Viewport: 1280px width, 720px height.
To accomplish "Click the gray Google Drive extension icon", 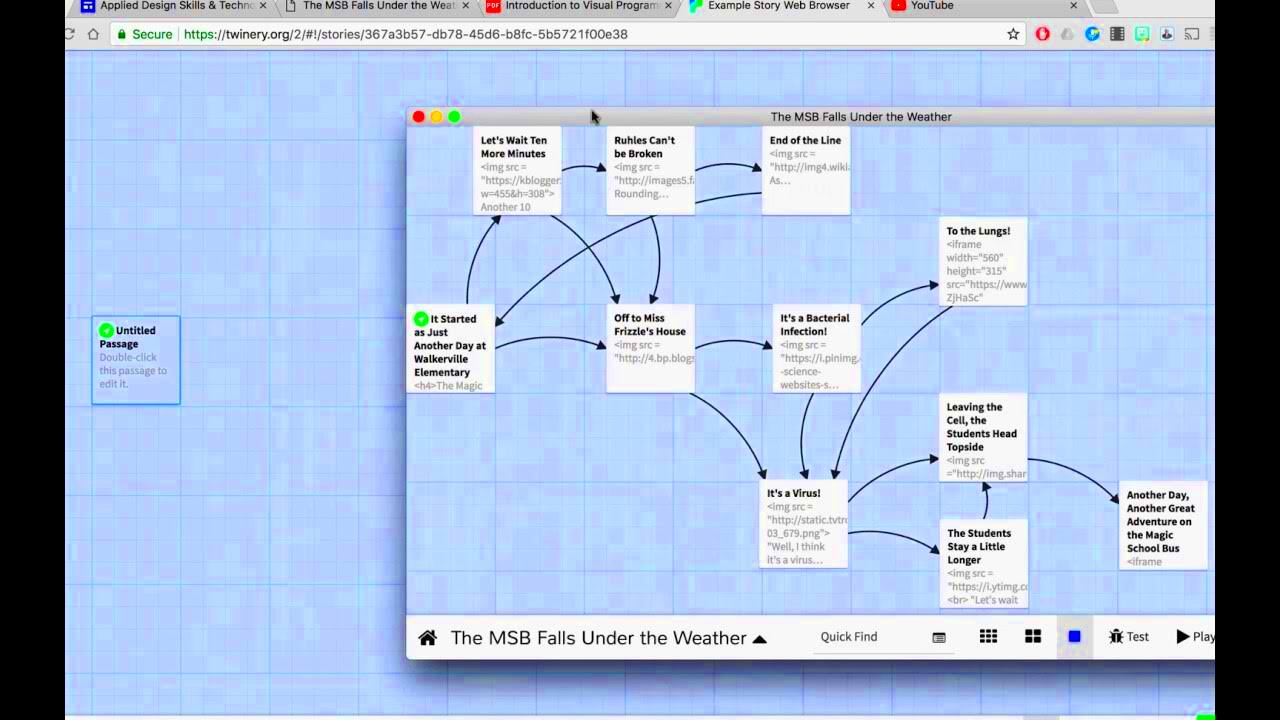I will 1067,34.
